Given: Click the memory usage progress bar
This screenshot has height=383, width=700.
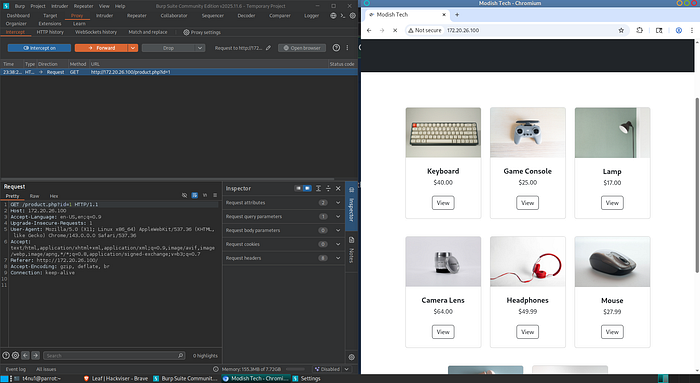Looking at the screenshot, I should [x=295, y=369].
